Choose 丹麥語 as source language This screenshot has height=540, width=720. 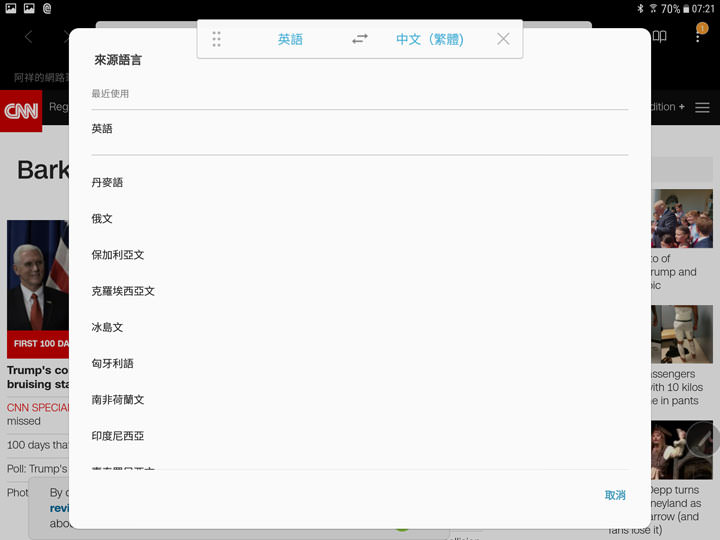click(x=360, y=183)
